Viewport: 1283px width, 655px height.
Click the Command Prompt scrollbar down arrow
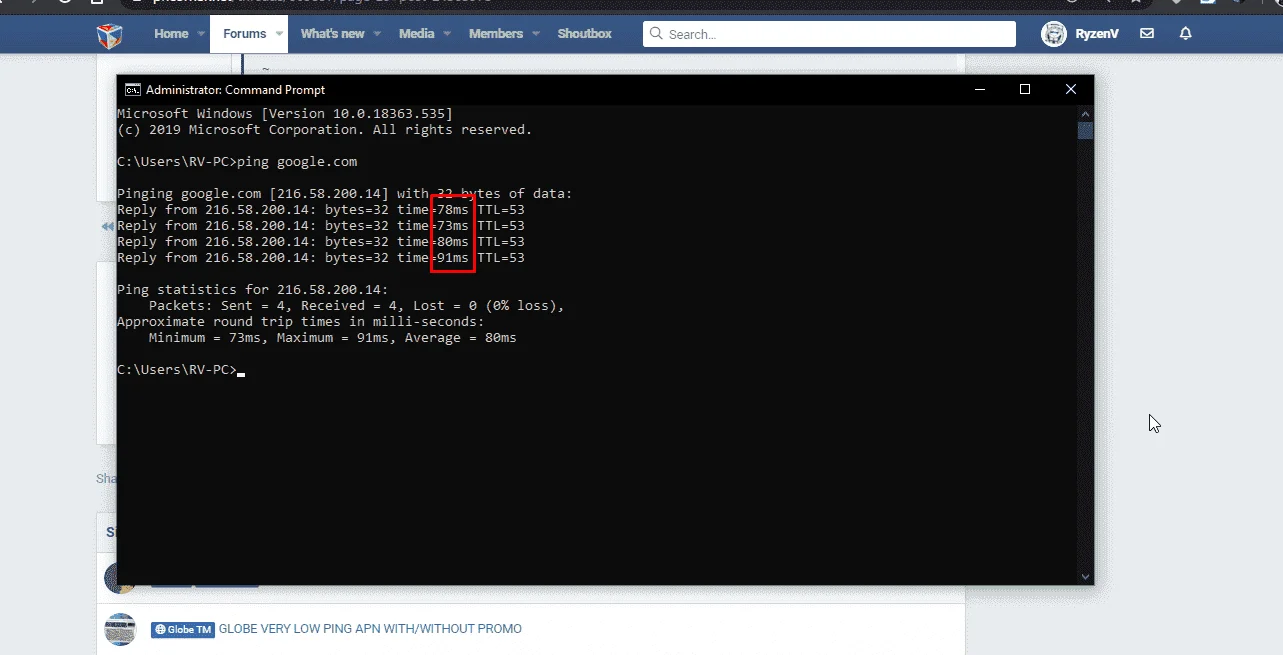(1086, 577)
